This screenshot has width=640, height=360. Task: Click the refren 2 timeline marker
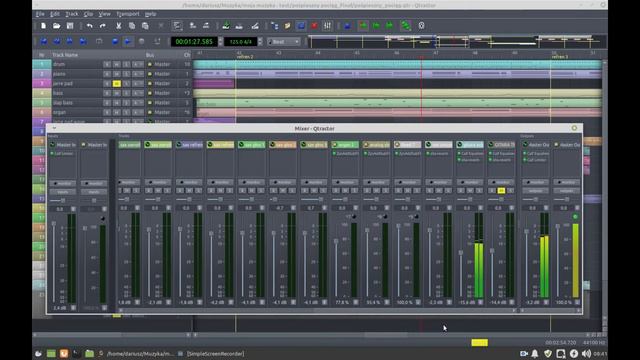[x=245, y=57]
